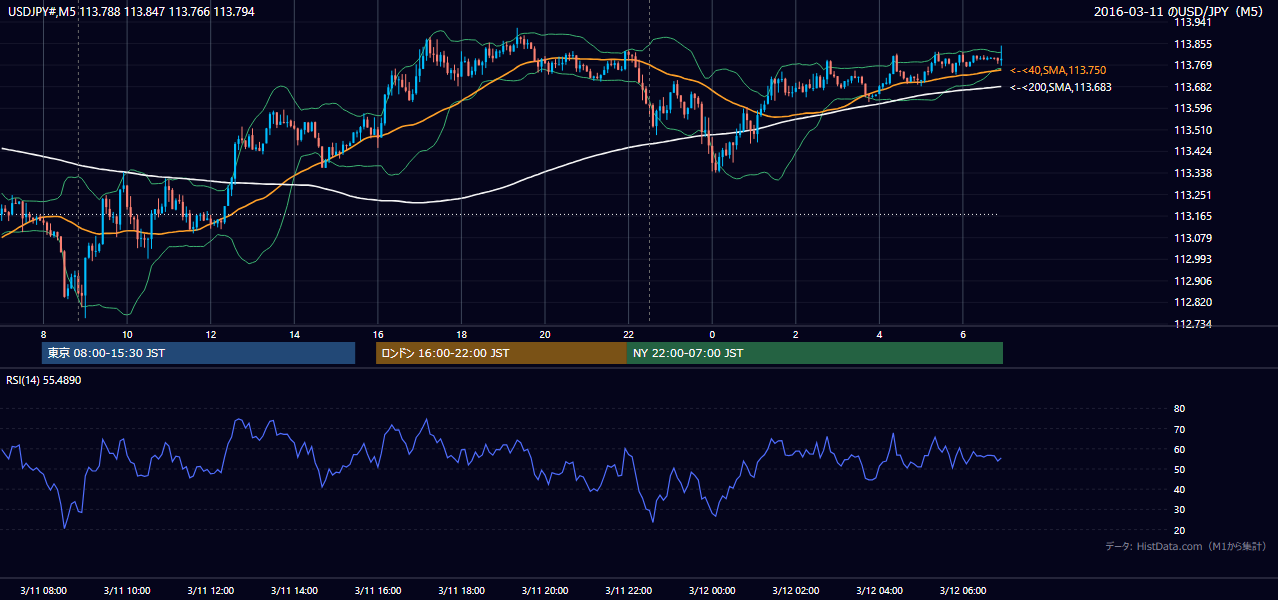Click the RSI(14) 55.4890 indicator label
This screenshot has height=600, width=1278.
point(44,380)
